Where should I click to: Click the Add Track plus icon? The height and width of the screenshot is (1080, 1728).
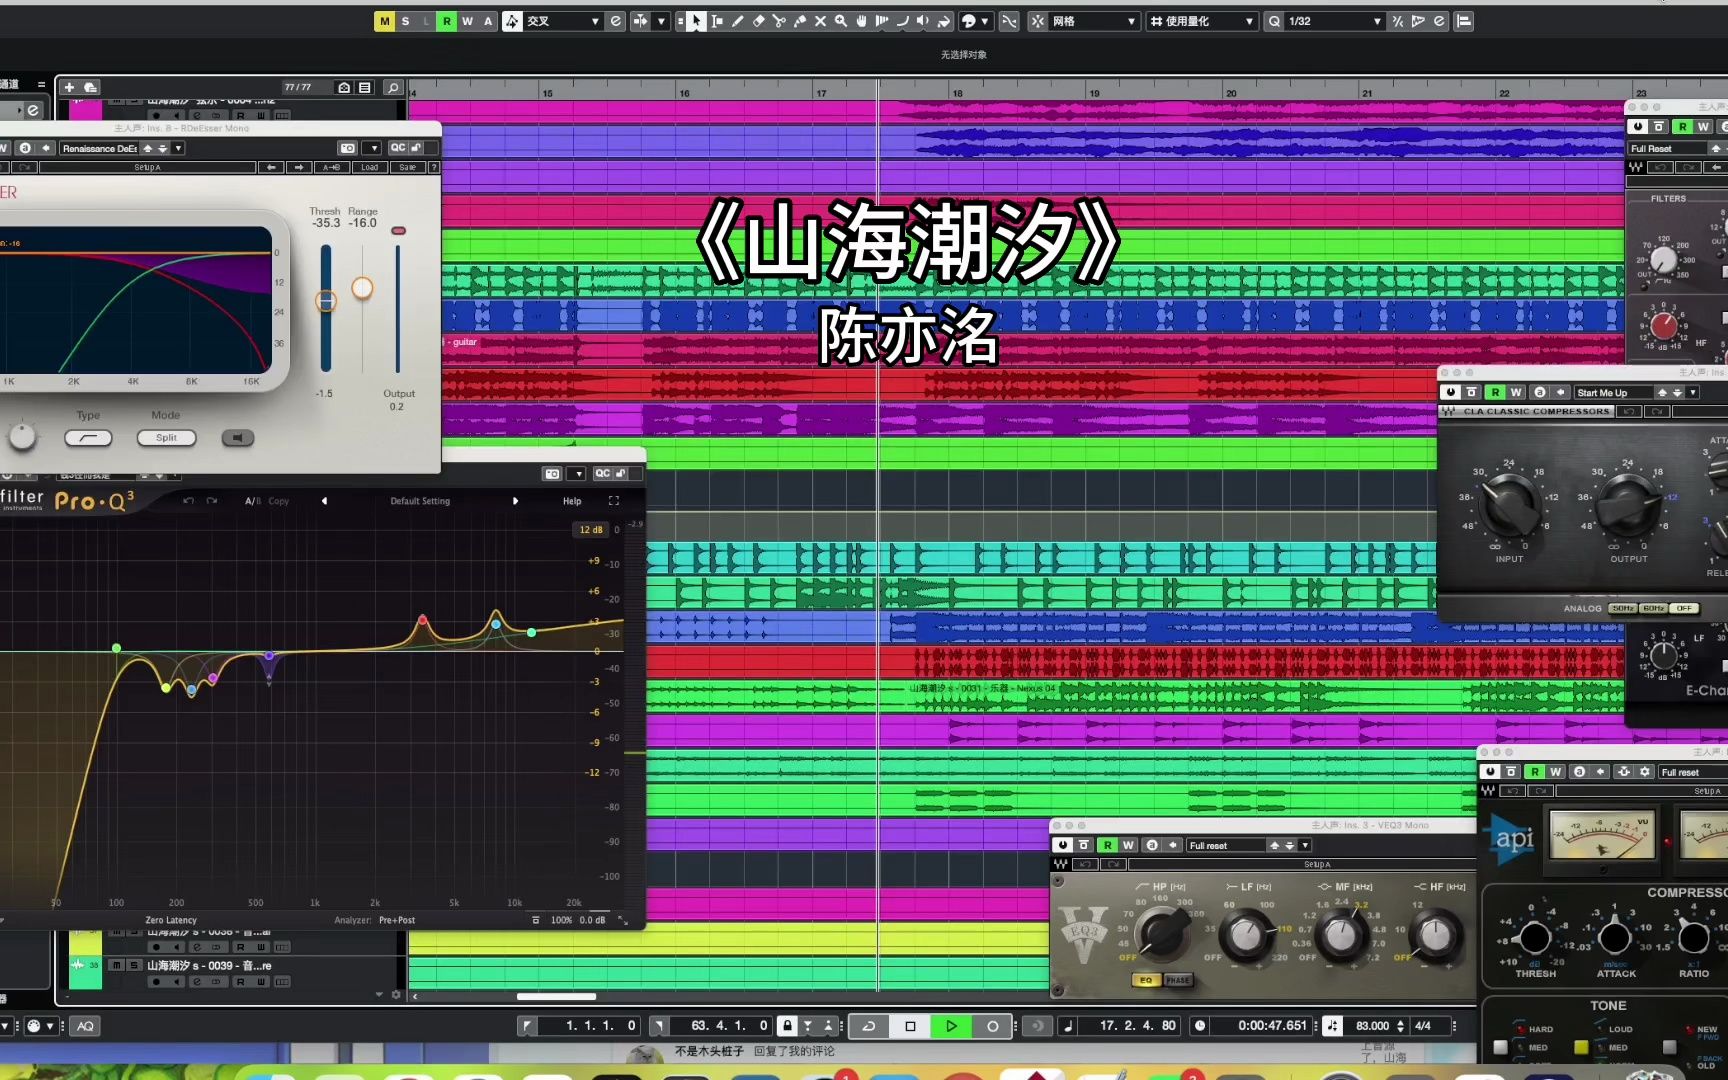point(69,88)
